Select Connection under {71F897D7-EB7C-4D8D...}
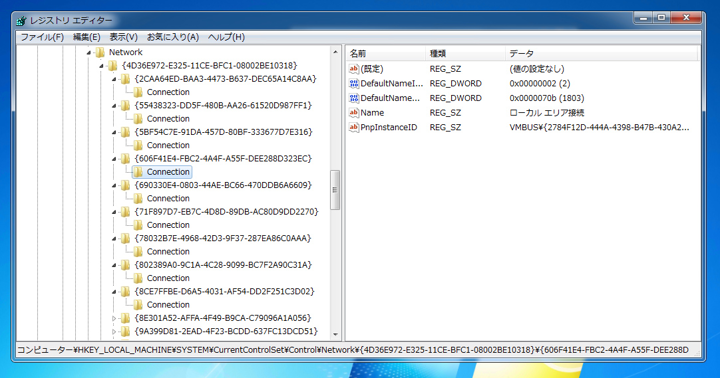Viewport: 720px width, 378px height. click(x=168, y=225)
